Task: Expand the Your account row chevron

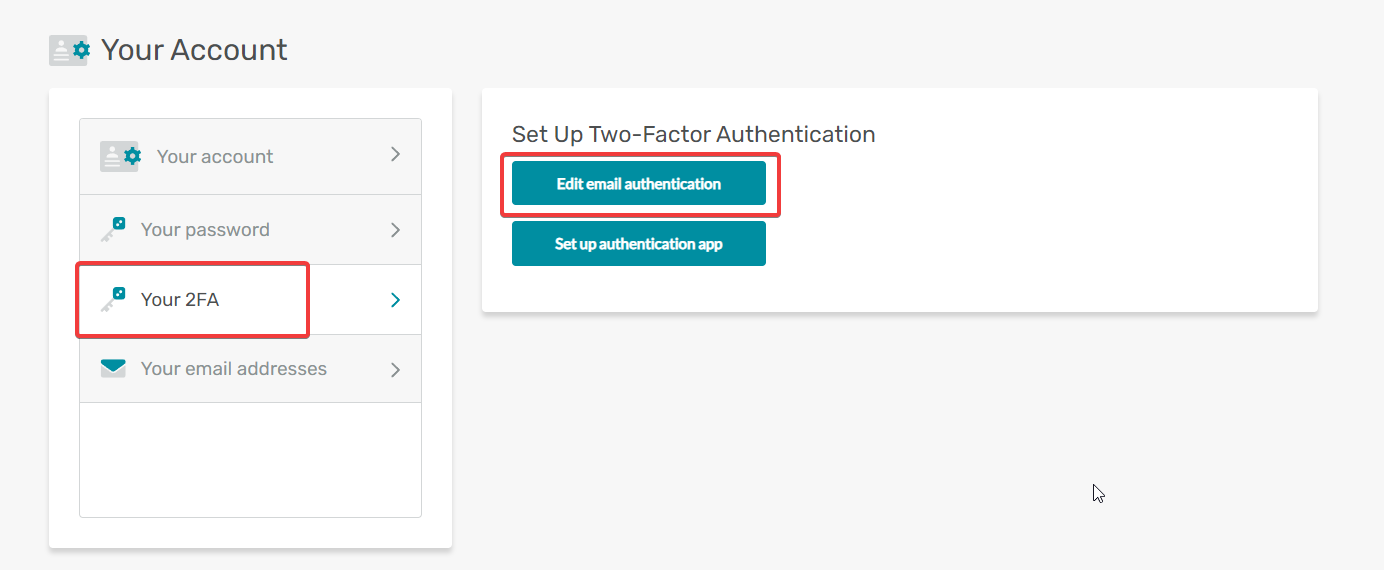Action: point(395,155)
